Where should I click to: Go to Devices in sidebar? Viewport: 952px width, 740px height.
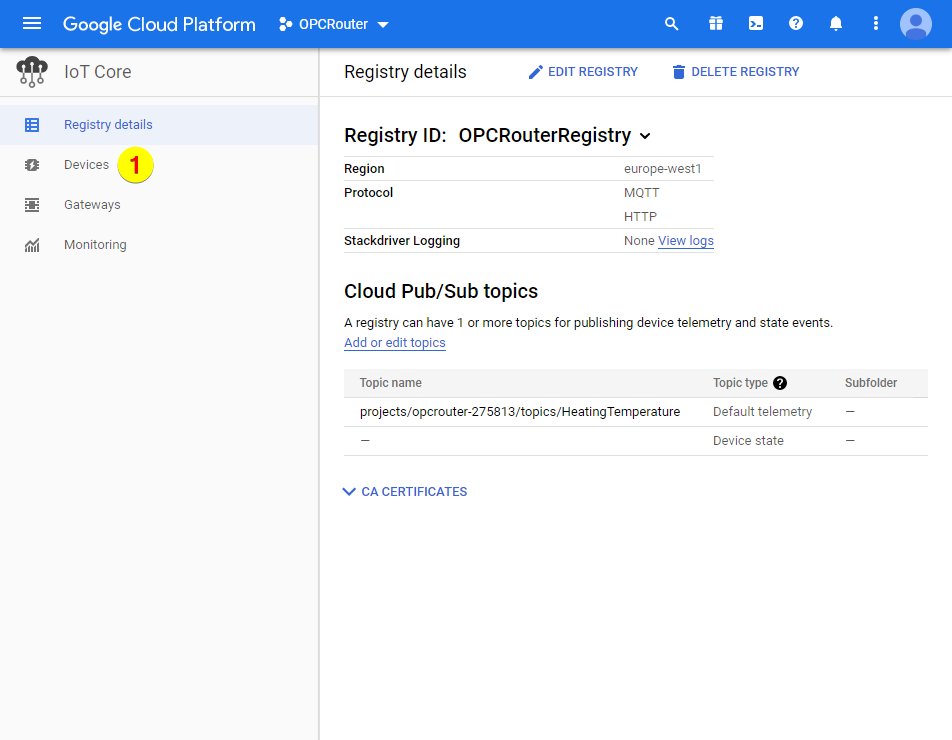pyautogui.click(x=86, y=165)
